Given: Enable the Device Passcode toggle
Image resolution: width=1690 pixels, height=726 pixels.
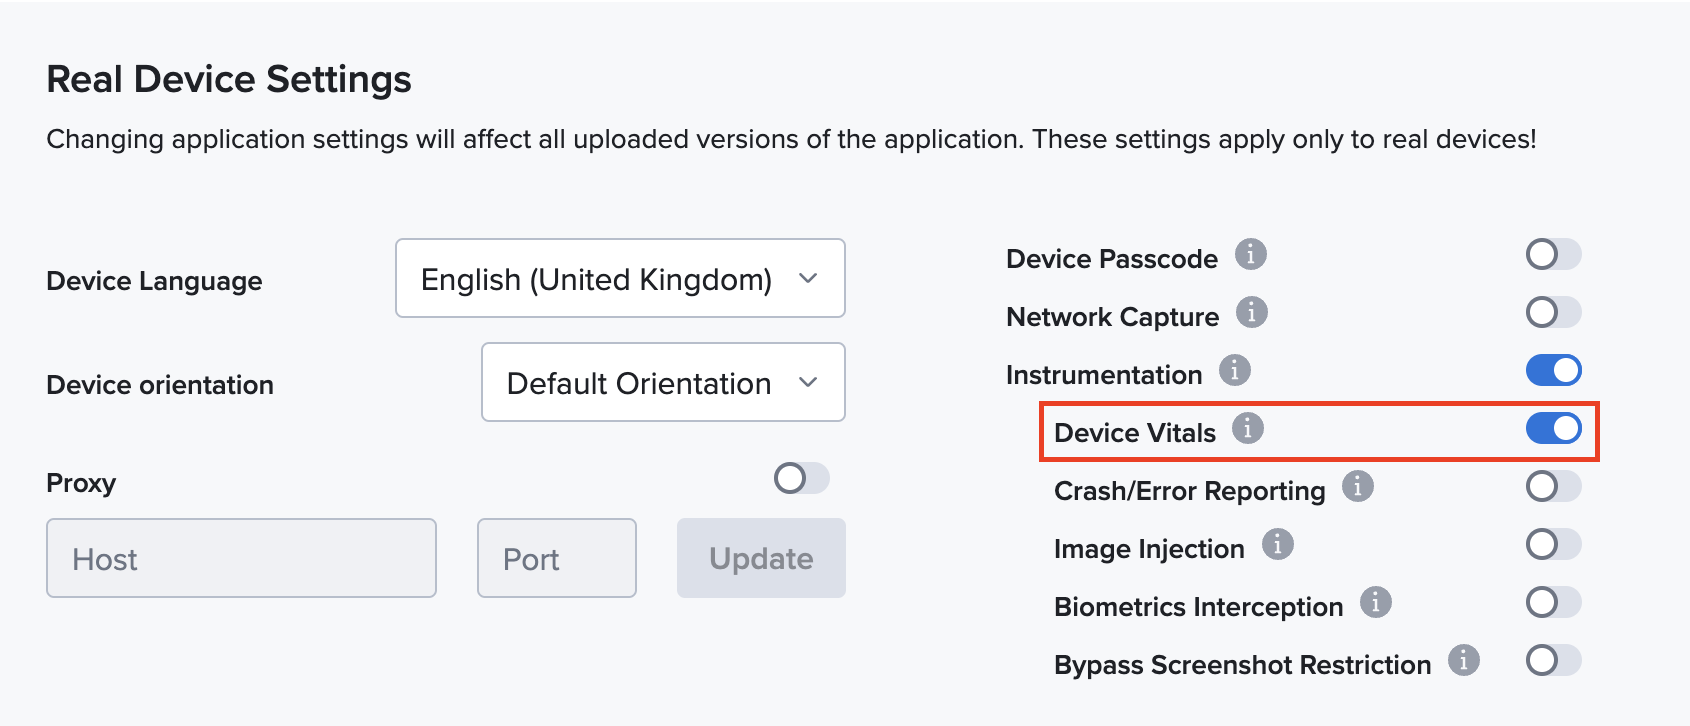Looking at the screenshot, I should click(x=1552, y=255).
